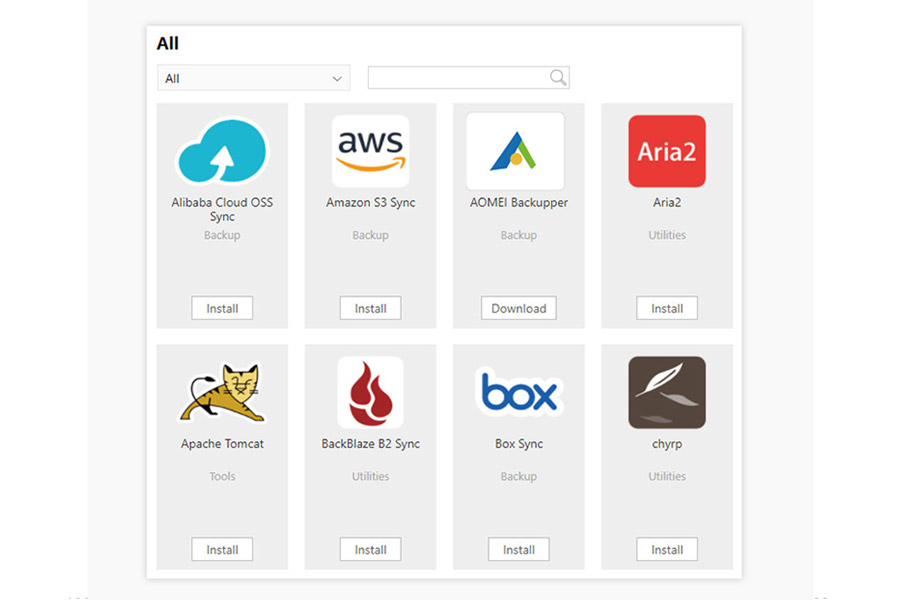The height and width of the screenshot is (600, 900).
Task: Click the BackBlaze B2 Sync flame icon
Action: pos(370,392)
